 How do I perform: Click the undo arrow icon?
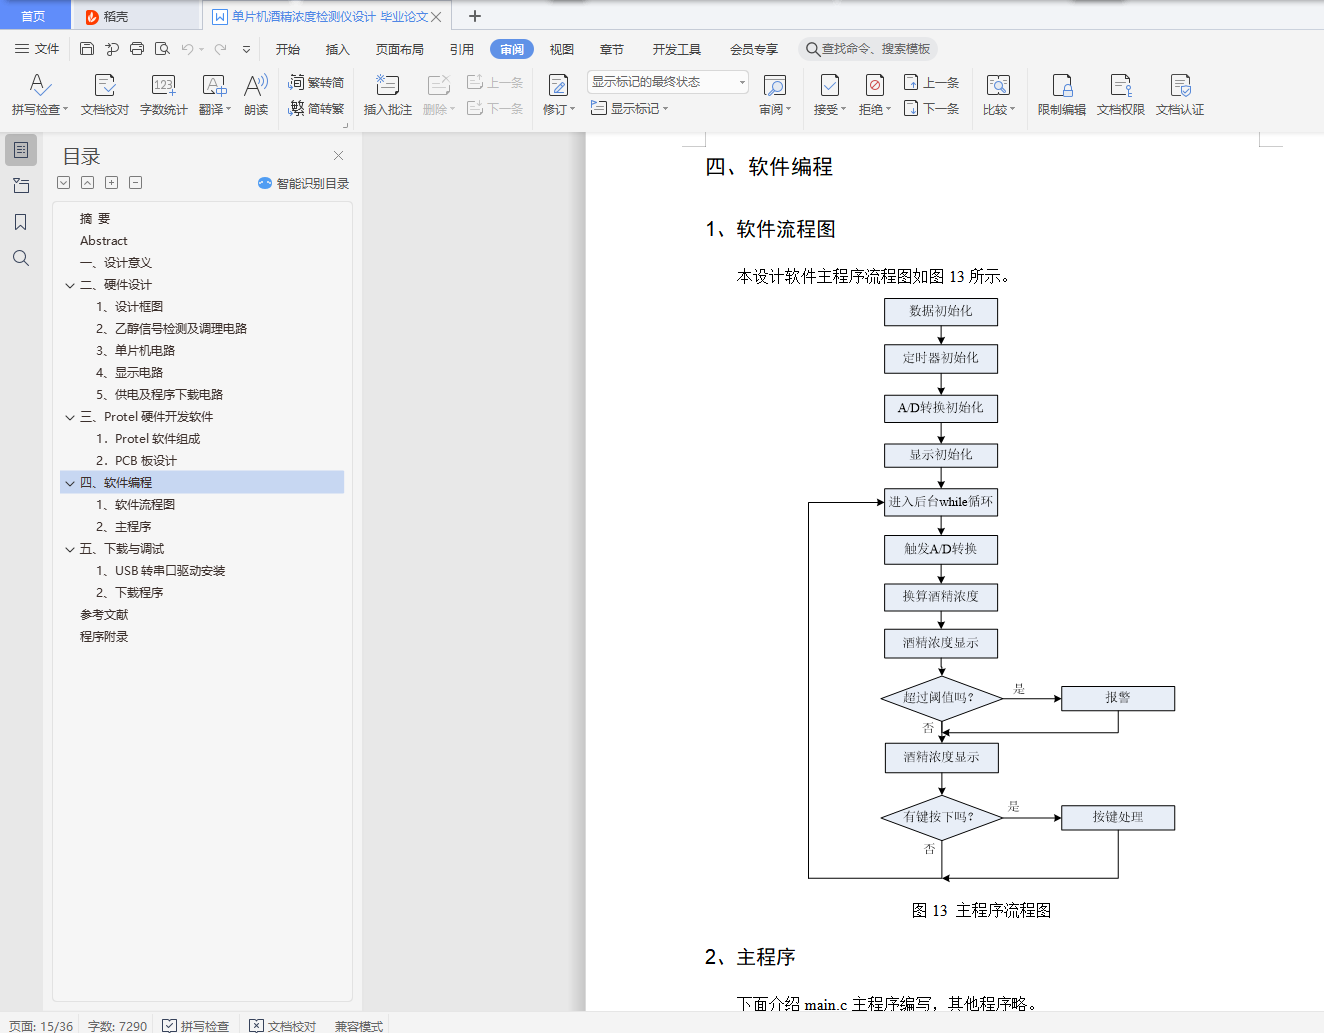pyautogui.click(x=187, y=49)
